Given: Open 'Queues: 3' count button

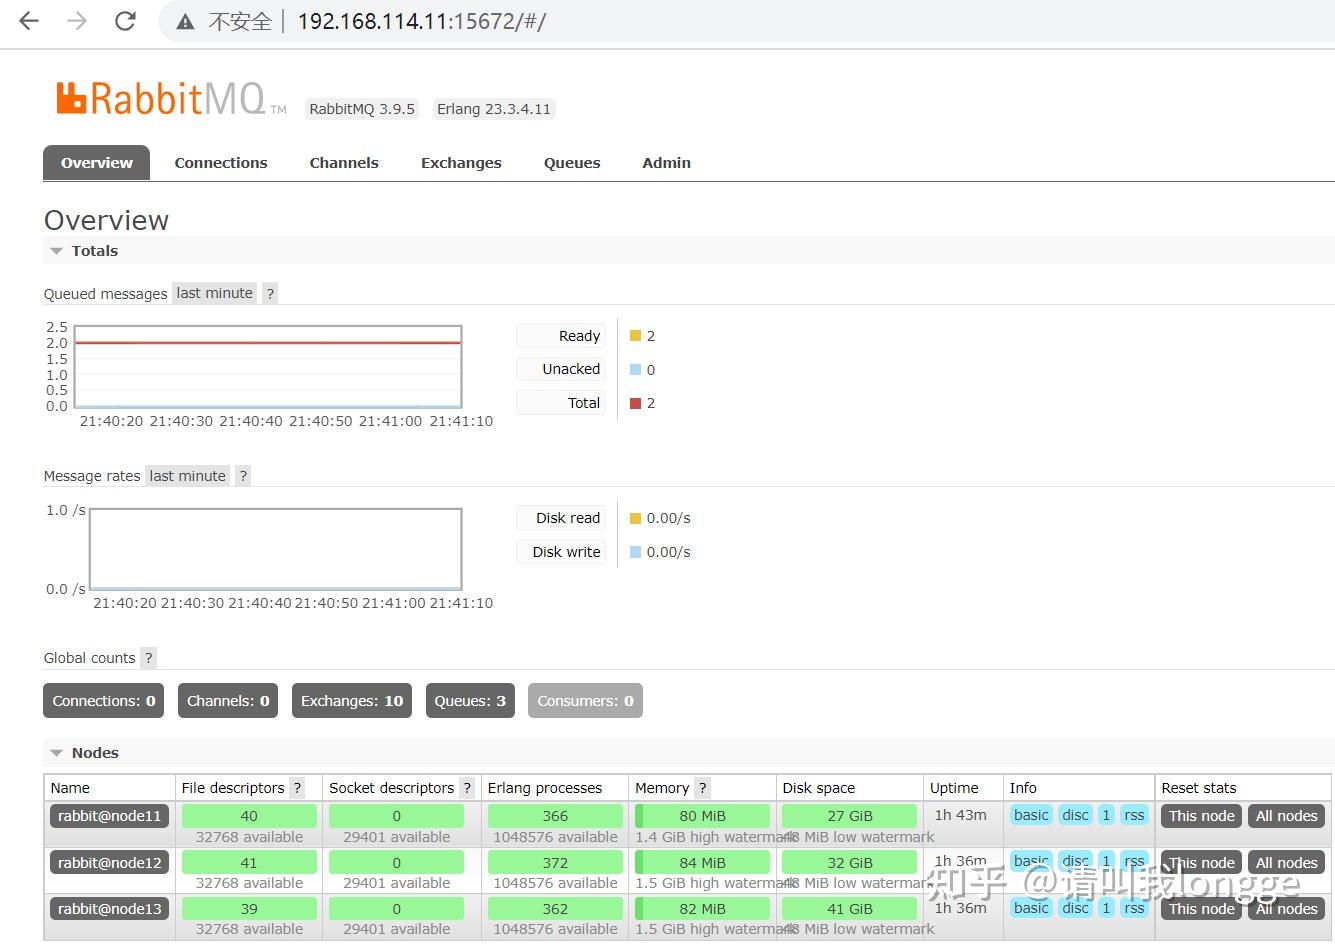Looking at the screenshot, I should click(470, 701).
